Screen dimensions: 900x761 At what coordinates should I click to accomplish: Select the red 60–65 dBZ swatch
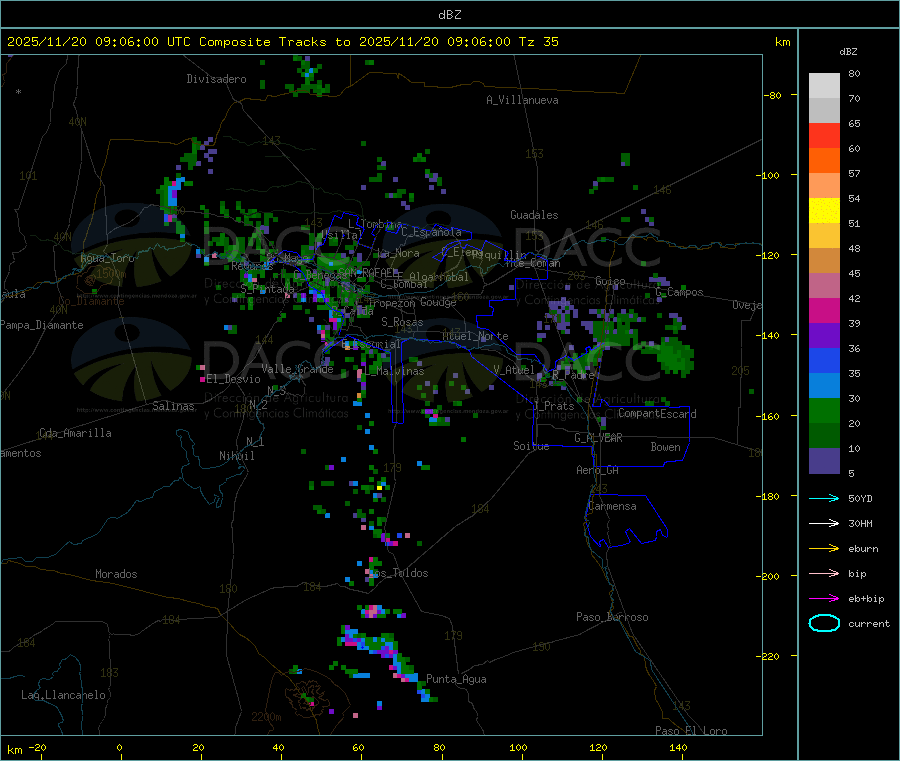coord(824,135)
